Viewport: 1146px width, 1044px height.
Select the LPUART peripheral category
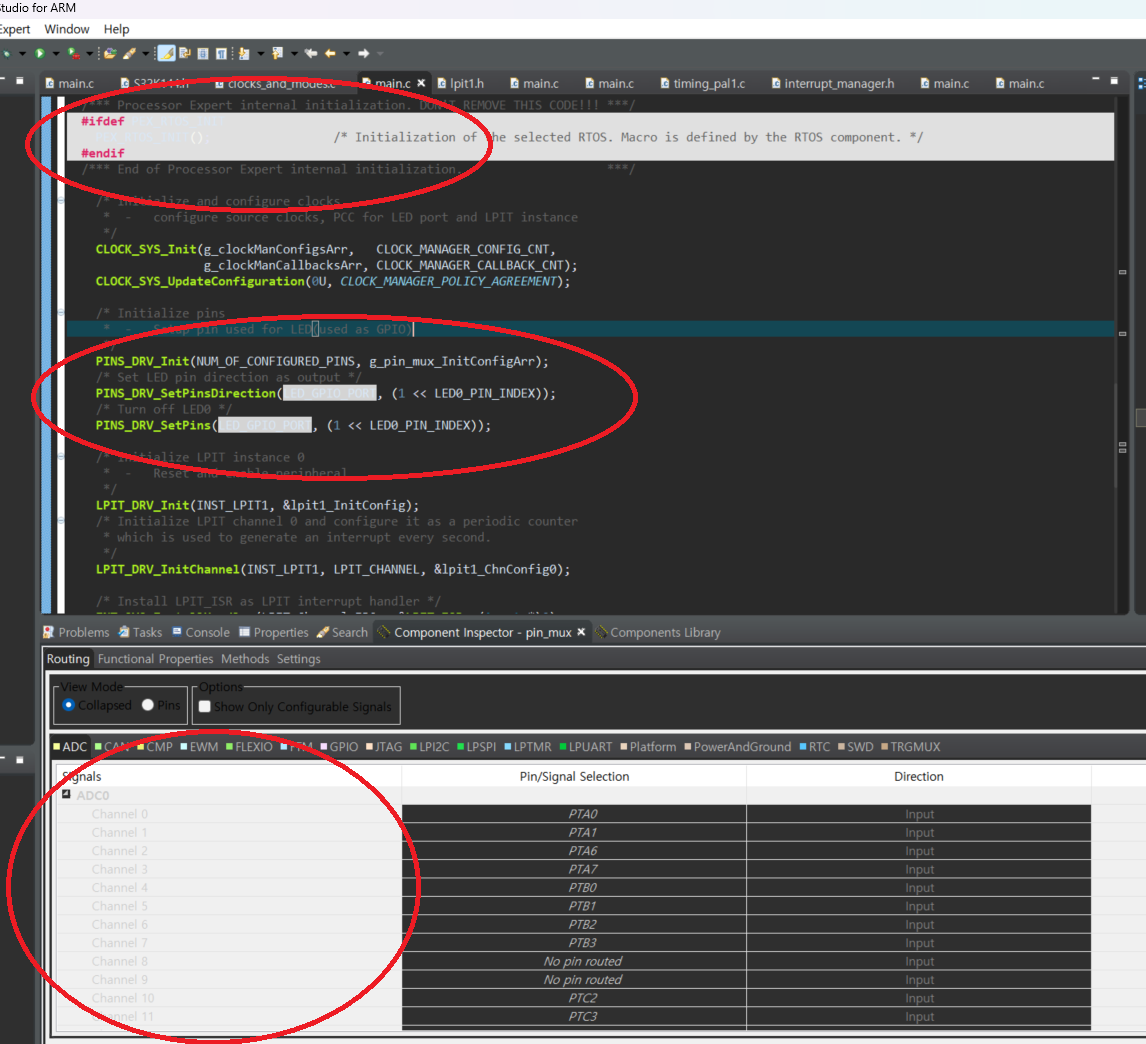coord(568,746)
